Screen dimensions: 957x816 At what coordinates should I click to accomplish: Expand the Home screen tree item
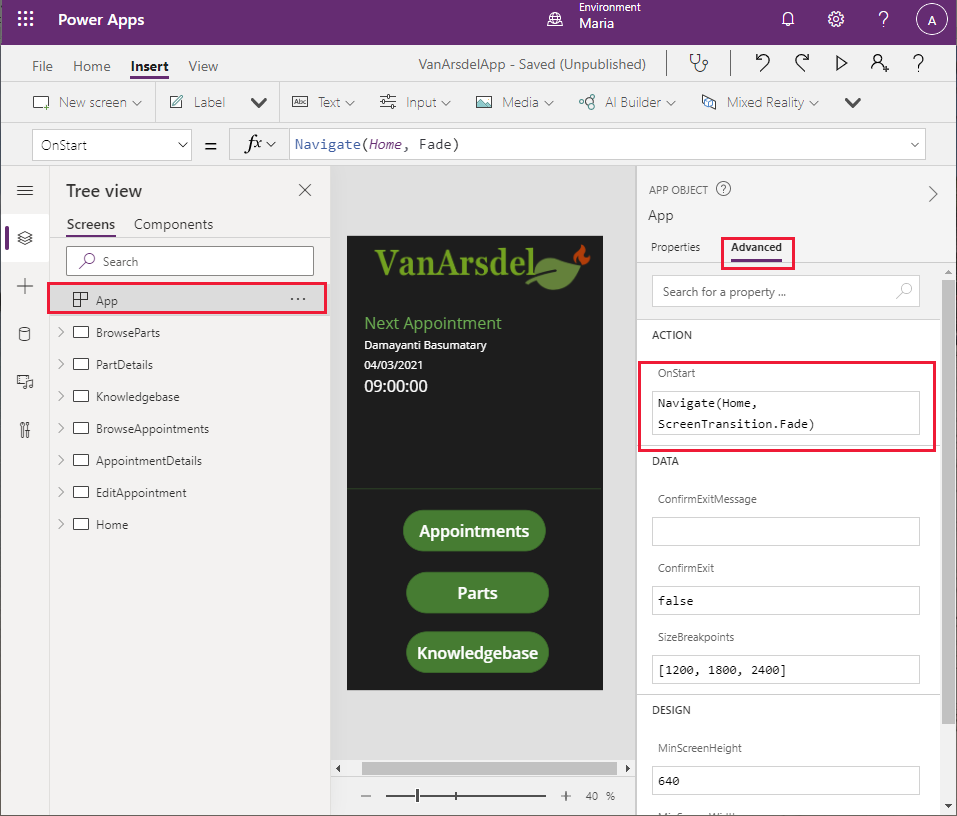tap(59, 524)
